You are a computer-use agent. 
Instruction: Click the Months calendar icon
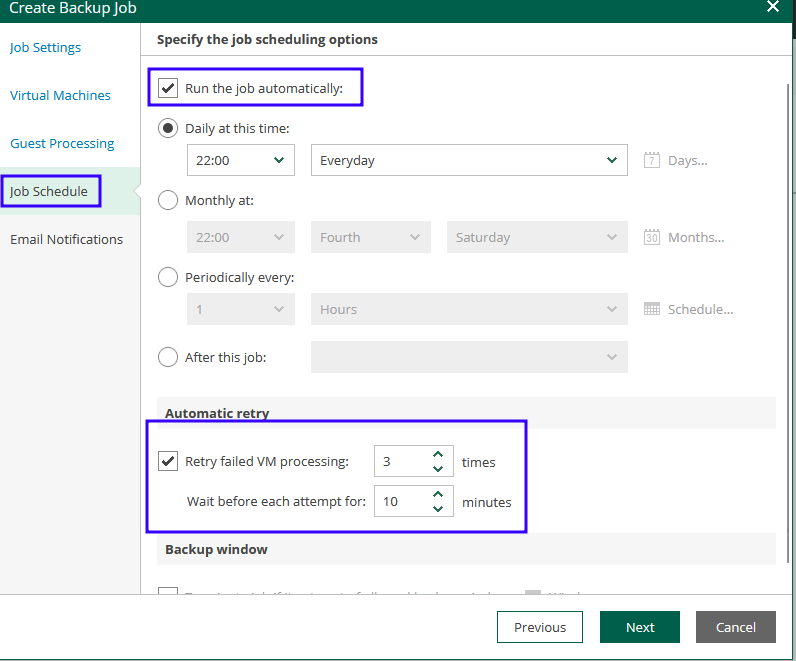point(651,237)
